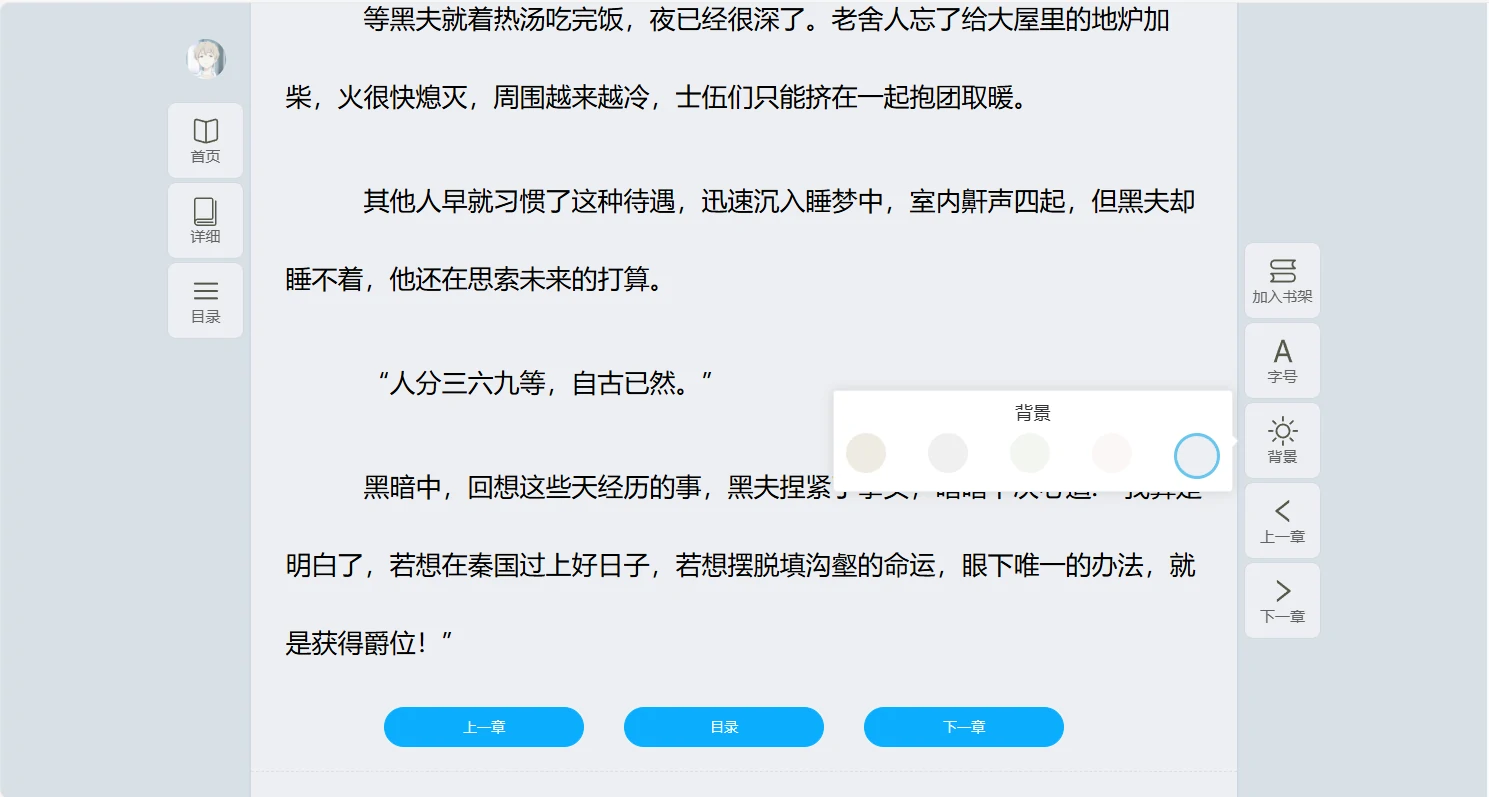The image size is (1489, 797).
Task: Advance to next chapter using the 下一章 chevron
Action: click(1282, 600)
